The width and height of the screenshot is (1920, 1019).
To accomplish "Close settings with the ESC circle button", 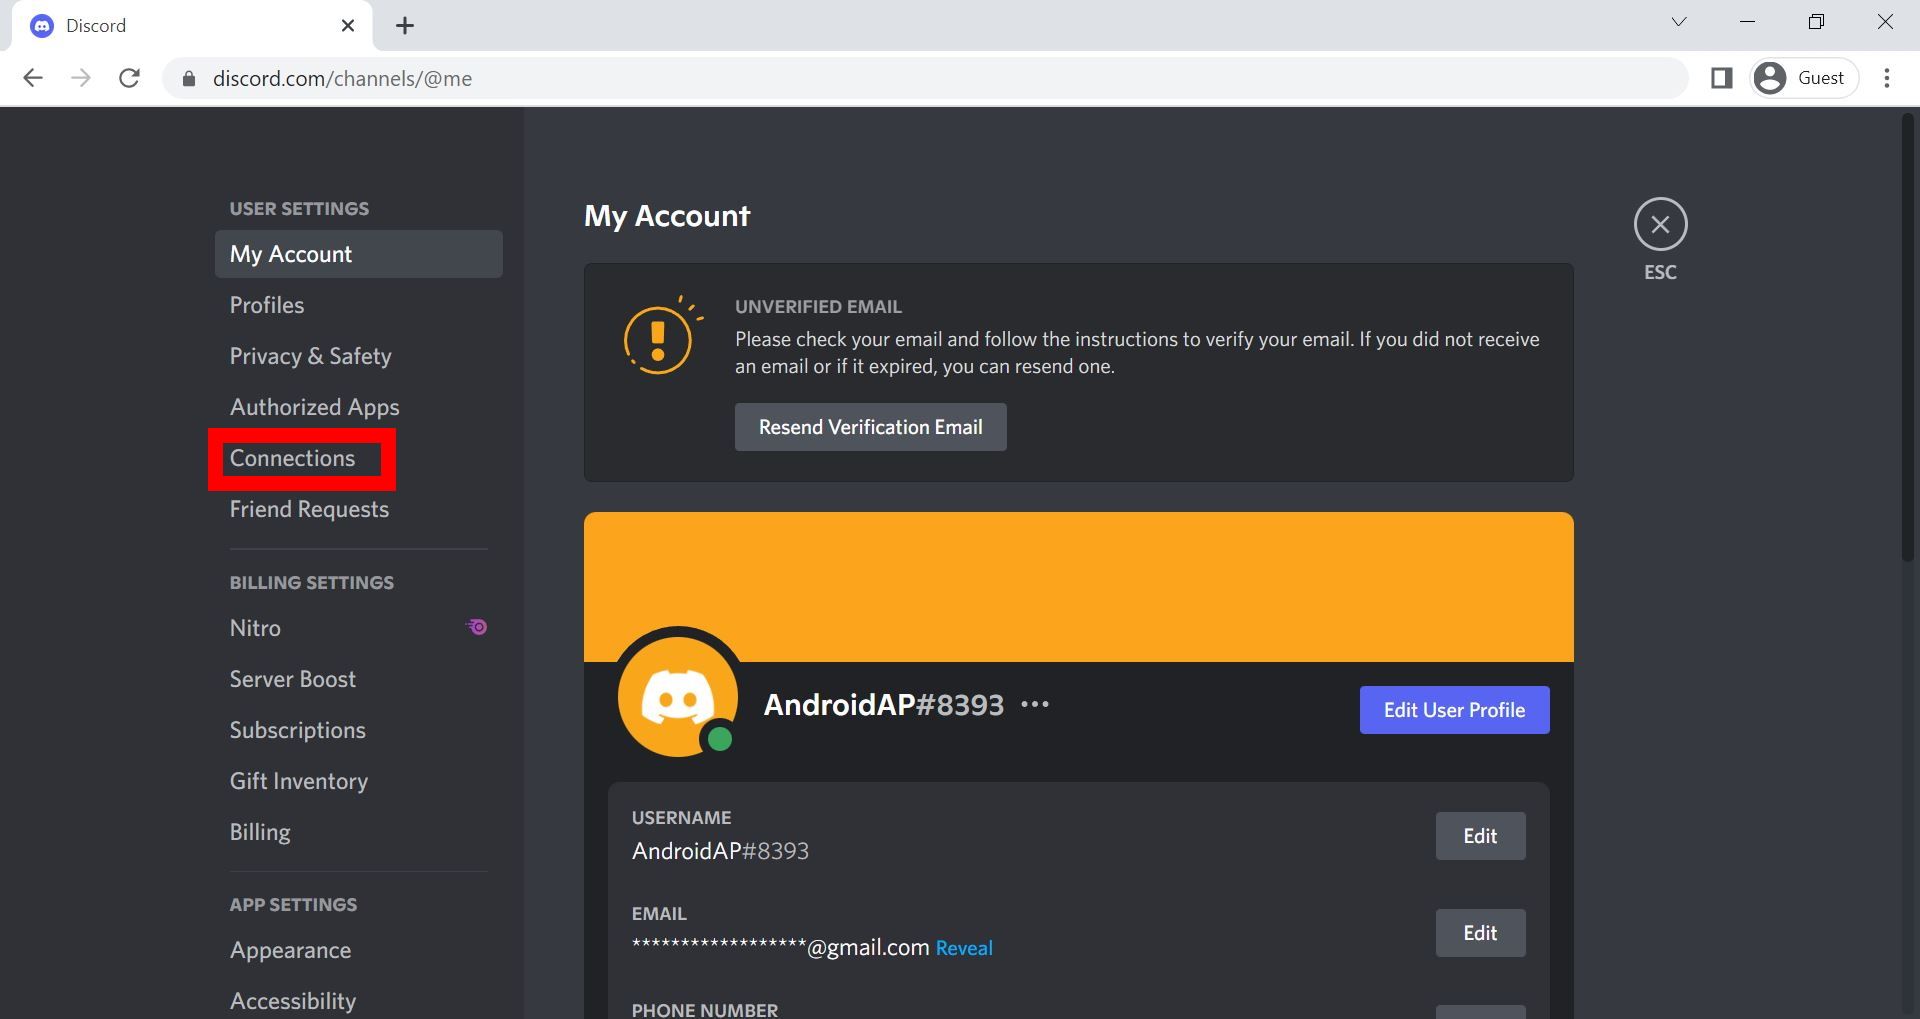I will tap(1660, 225).
